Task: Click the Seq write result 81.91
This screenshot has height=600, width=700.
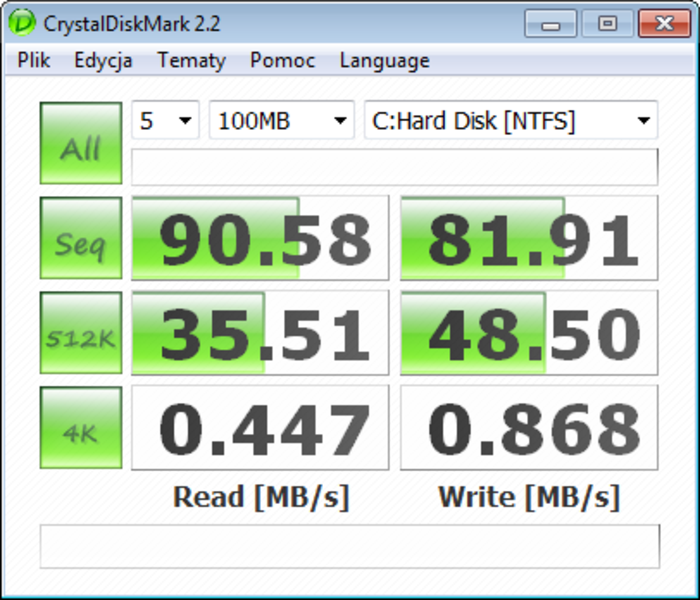Action: pyautogui.click(x=529, y=238)
